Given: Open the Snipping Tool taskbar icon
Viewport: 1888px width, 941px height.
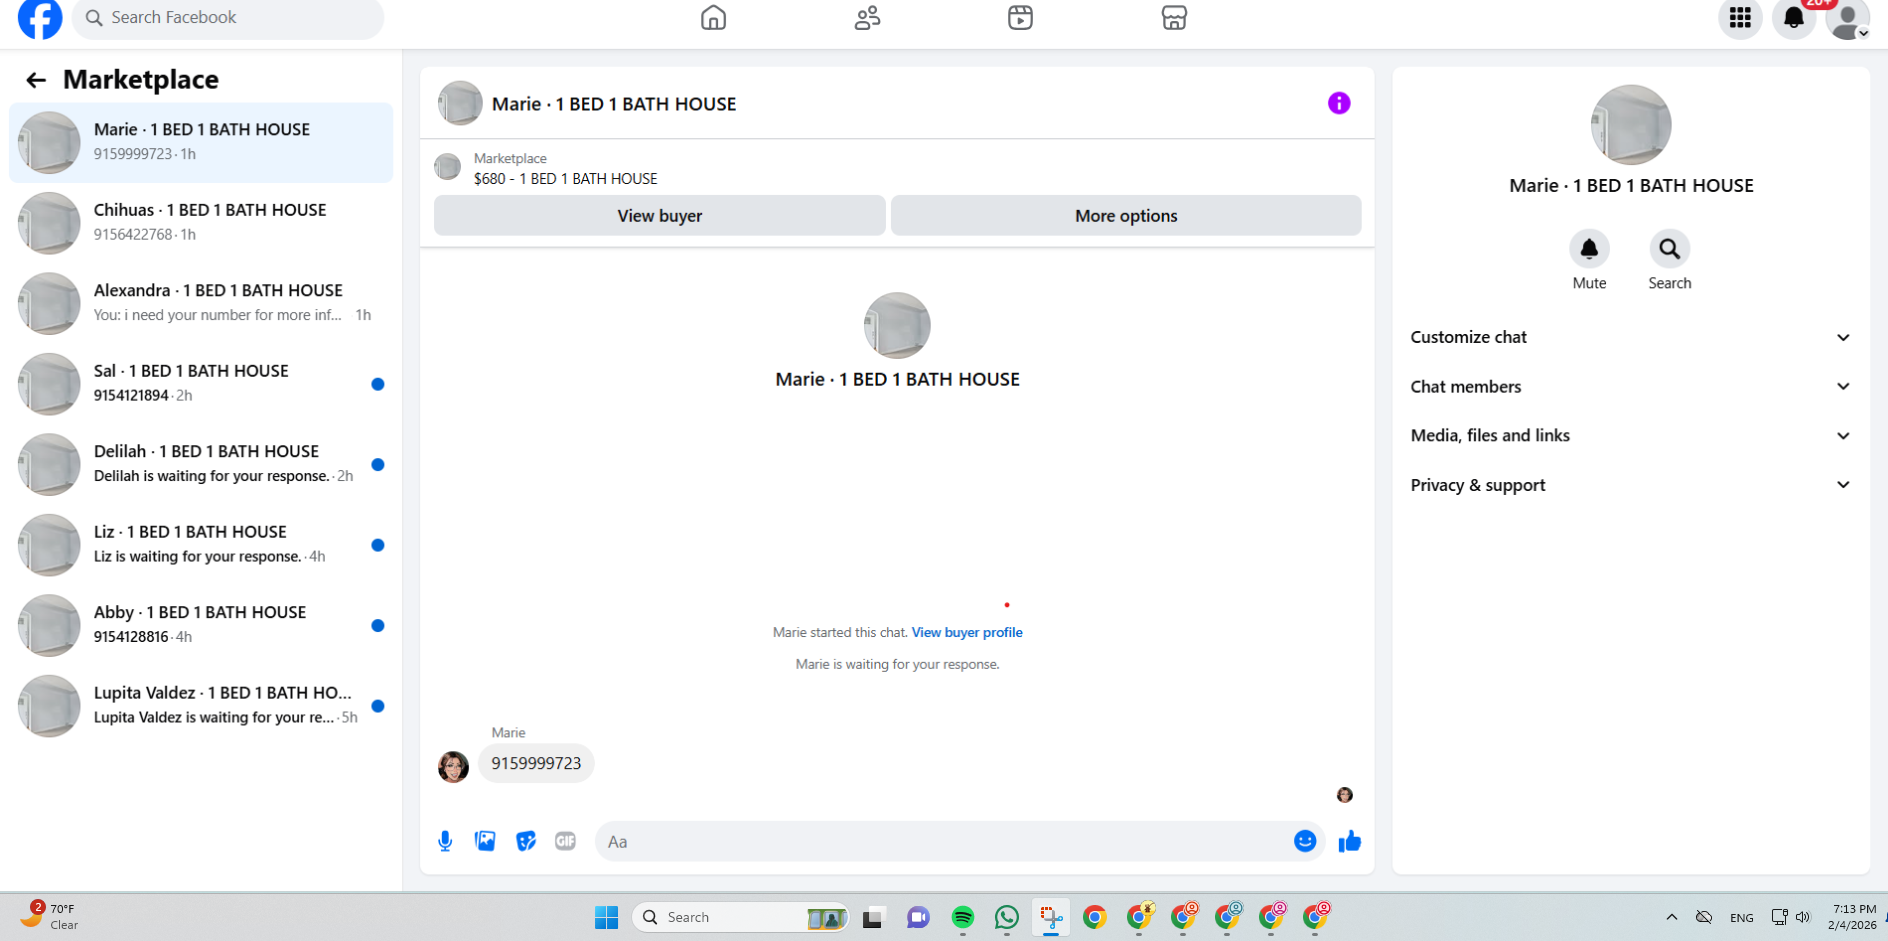Looking at the screenshot, I should (x=1051, y=917).
